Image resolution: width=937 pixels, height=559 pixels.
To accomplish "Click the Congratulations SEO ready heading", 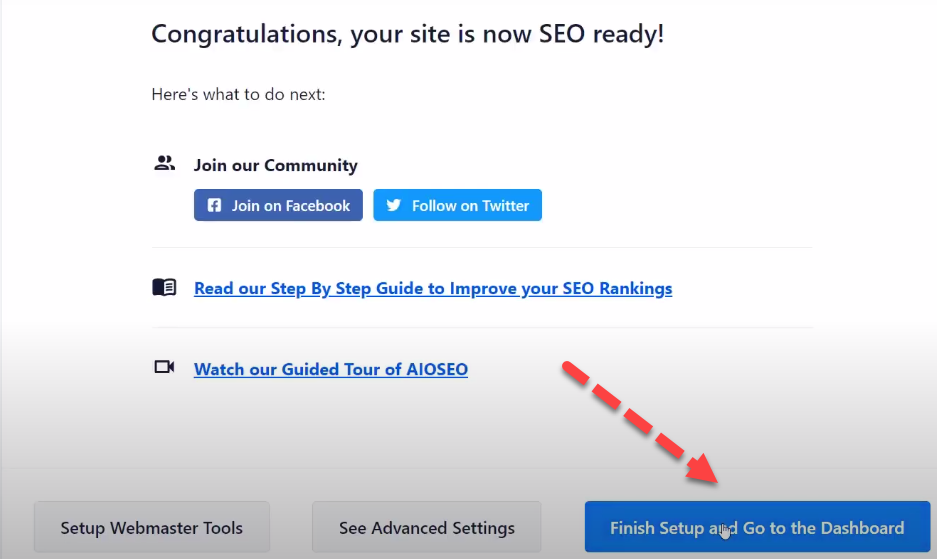I will 407,34.
